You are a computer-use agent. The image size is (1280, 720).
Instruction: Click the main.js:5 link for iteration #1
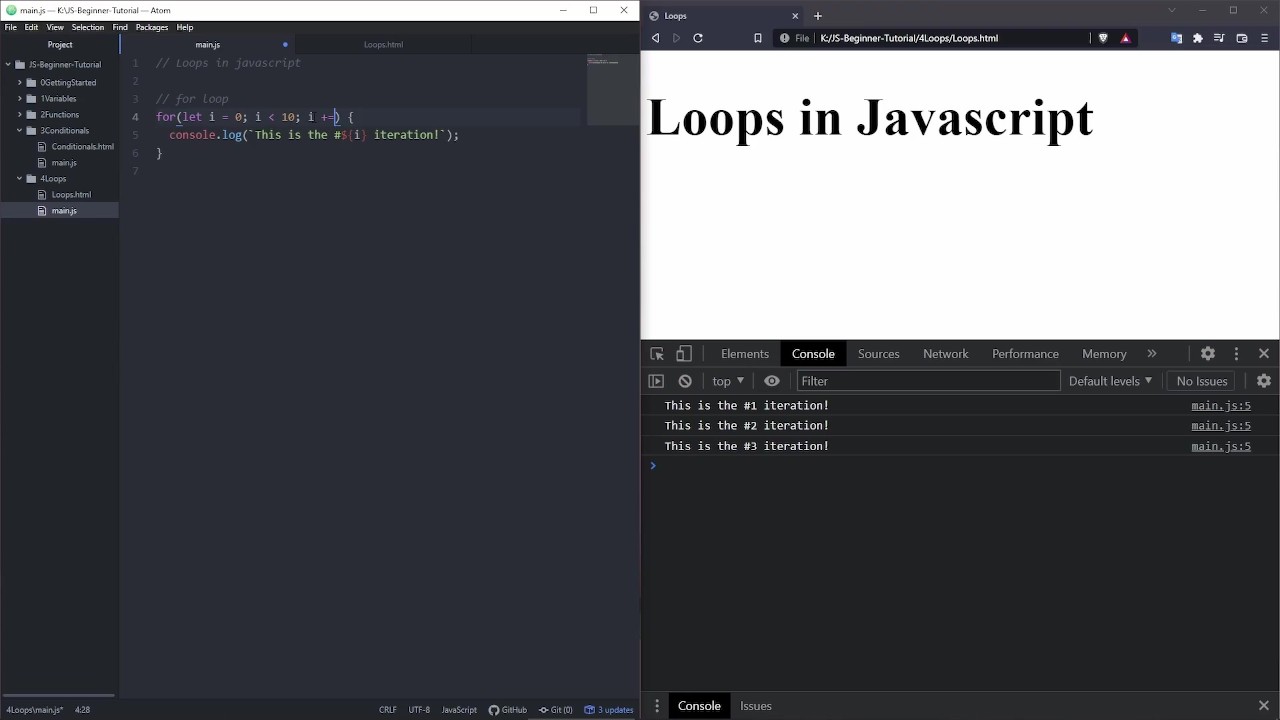[x=1220, y=406]
